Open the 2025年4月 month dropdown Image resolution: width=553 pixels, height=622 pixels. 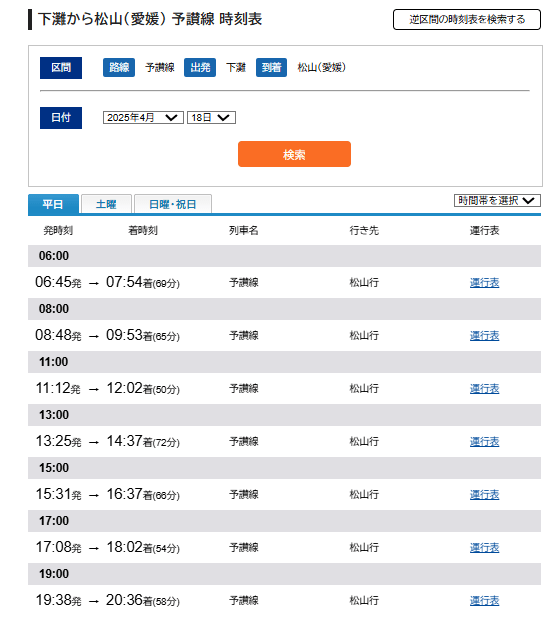(x=143, y=117)
